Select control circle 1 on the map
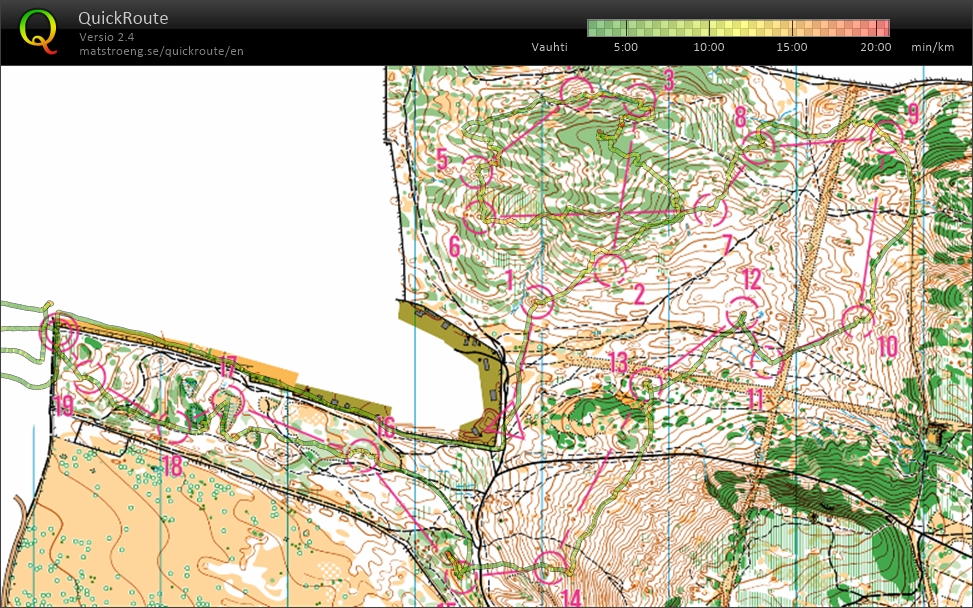This screenshot has height=608, width=973. point(539,301)
